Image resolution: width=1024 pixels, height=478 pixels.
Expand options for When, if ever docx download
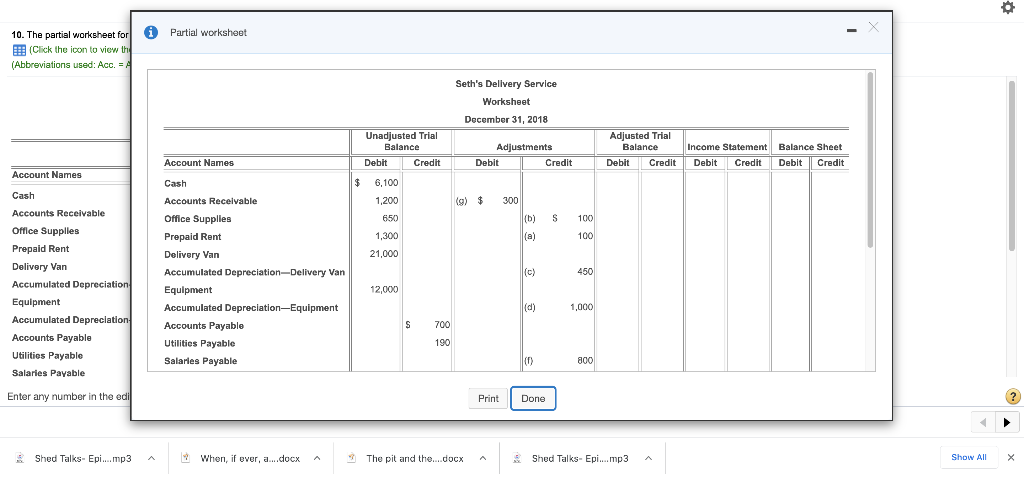[x=317, y=458]
